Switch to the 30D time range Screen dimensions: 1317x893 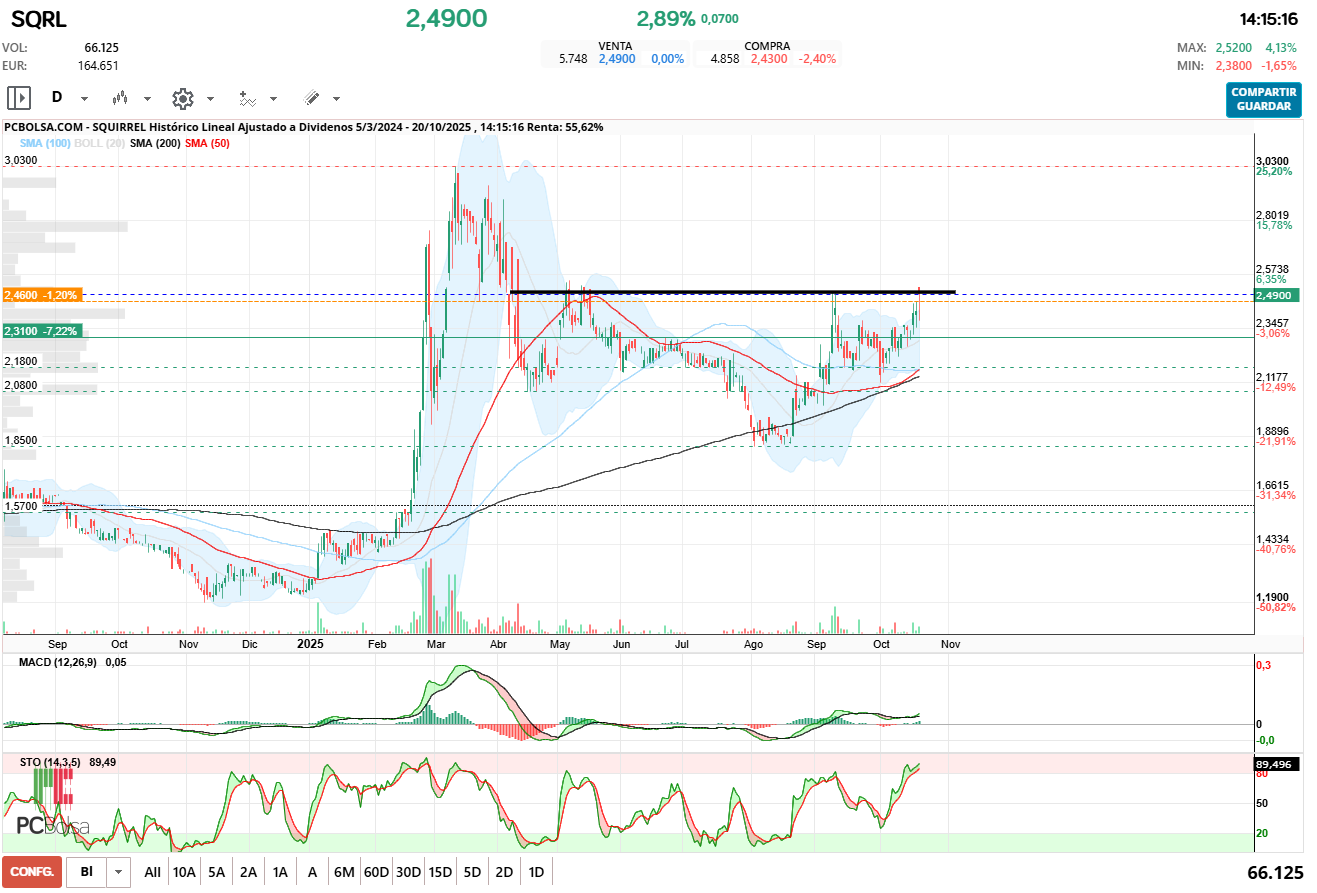click(408, 872)
